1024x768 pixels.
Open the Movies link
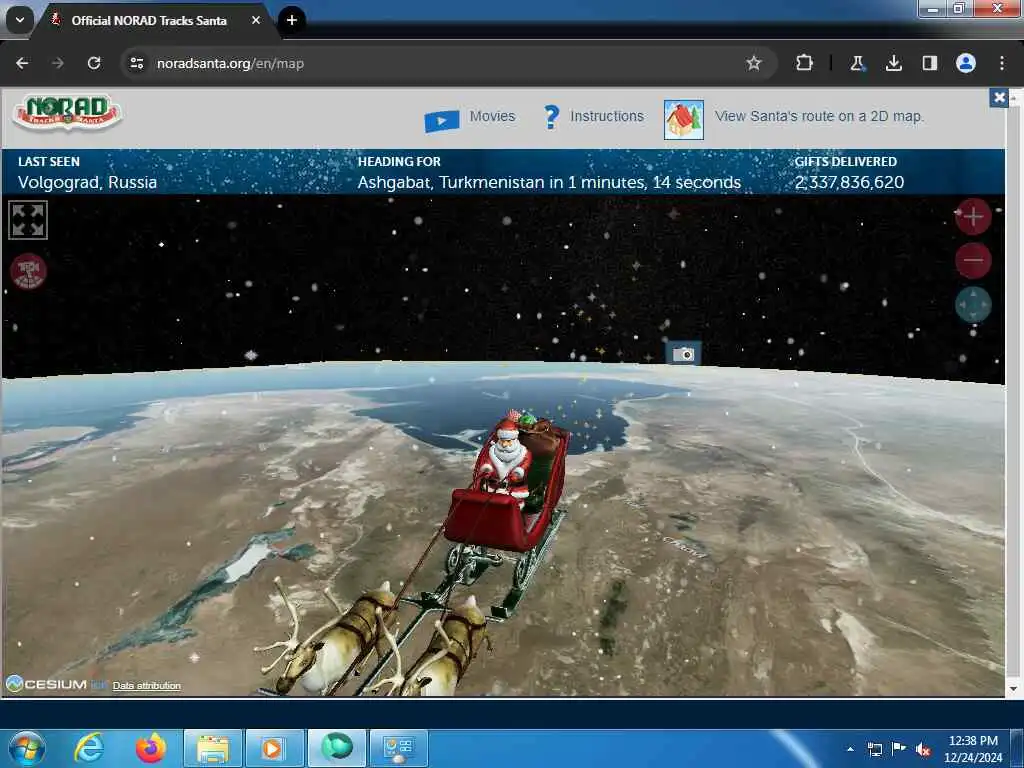coord(492,116)
